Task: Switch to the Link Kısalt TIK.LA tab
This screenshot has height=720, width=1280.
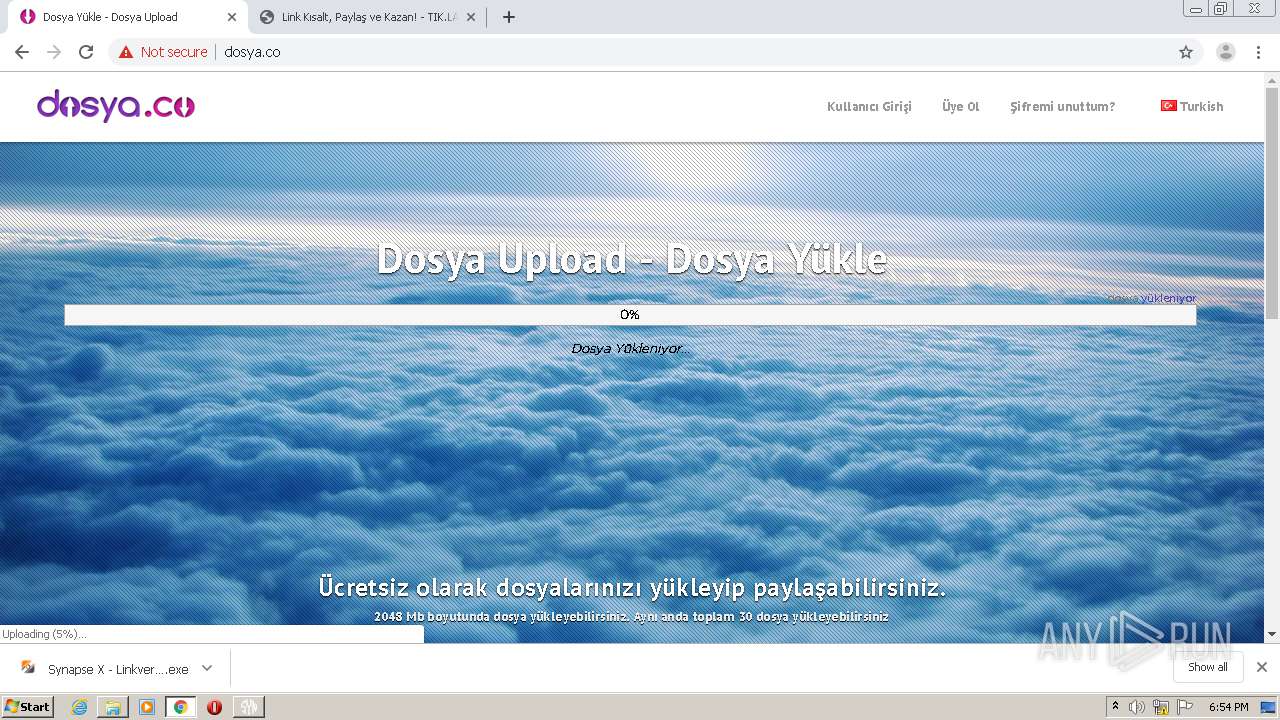Action: (x=366, y=17)
